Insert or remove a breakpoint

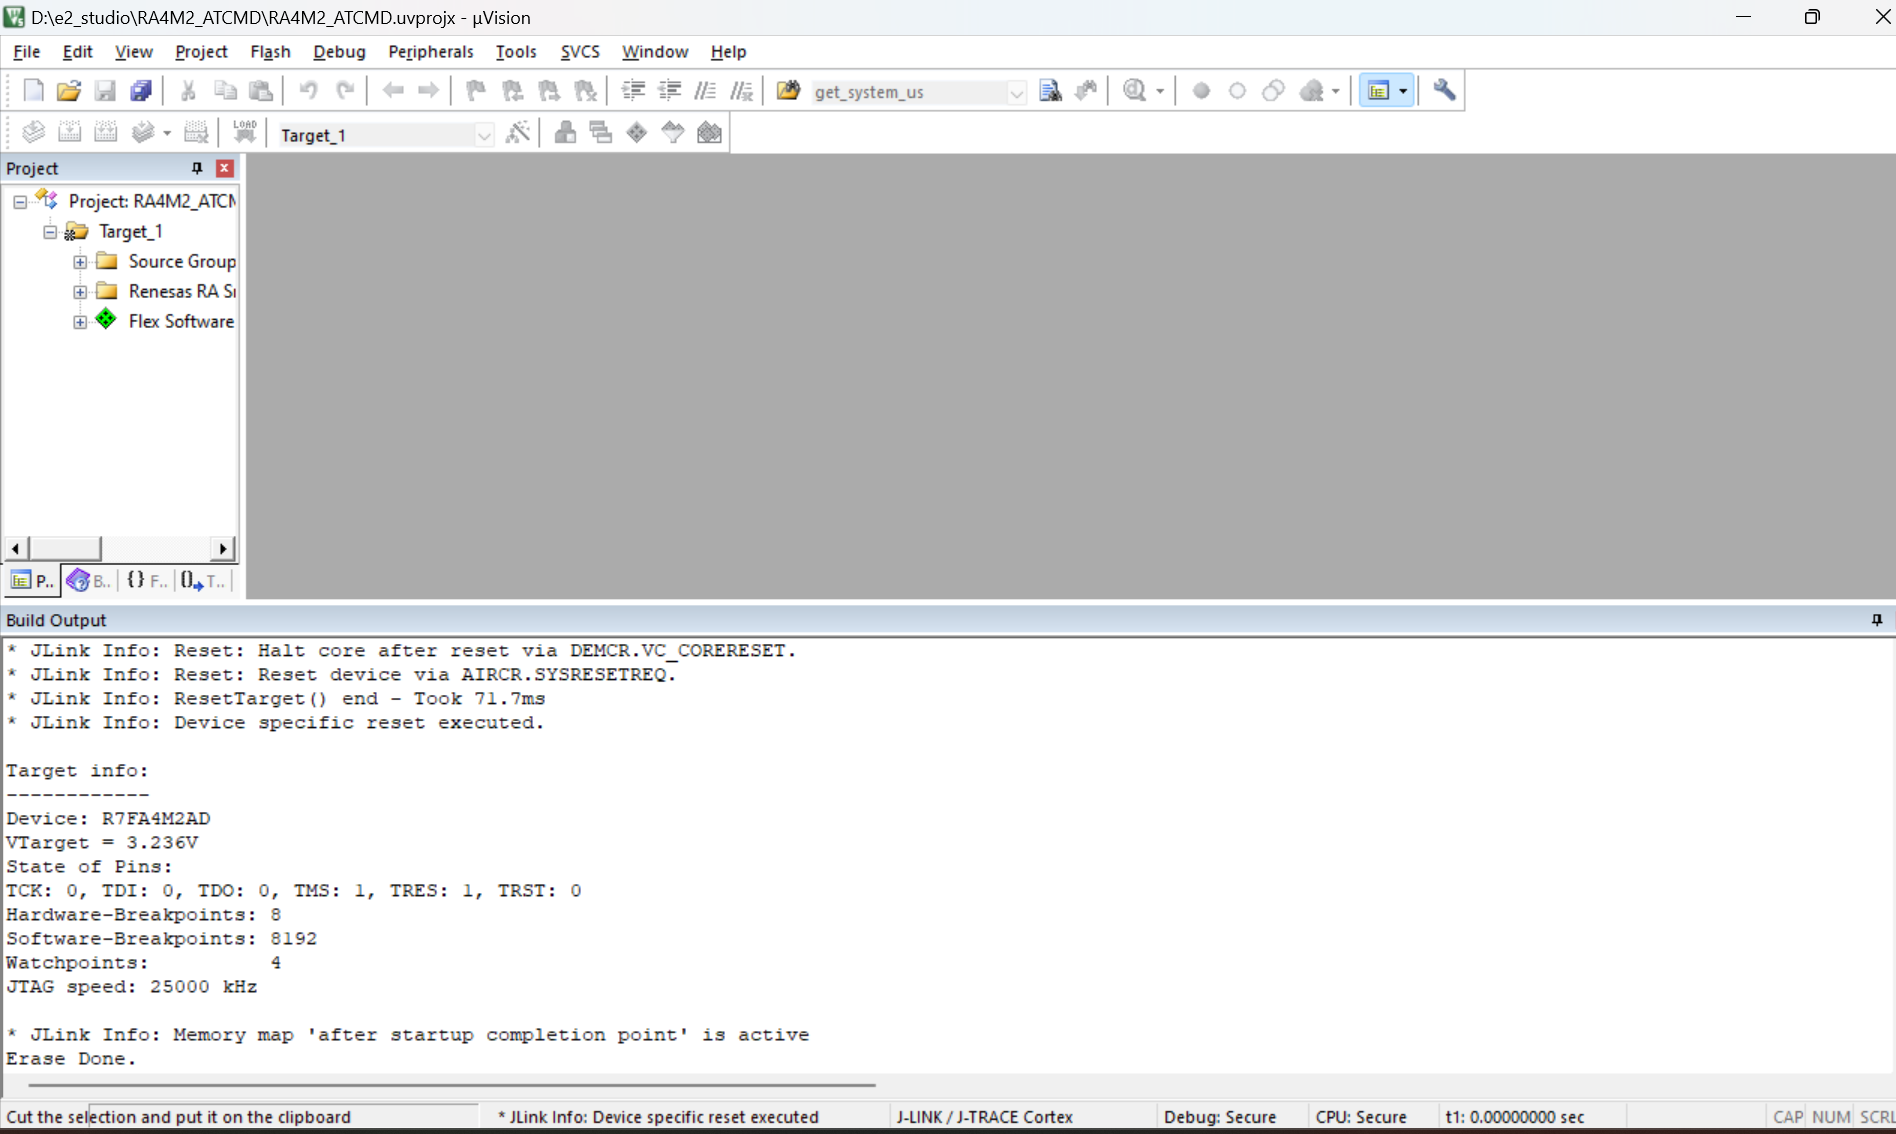pos(1201,91)
